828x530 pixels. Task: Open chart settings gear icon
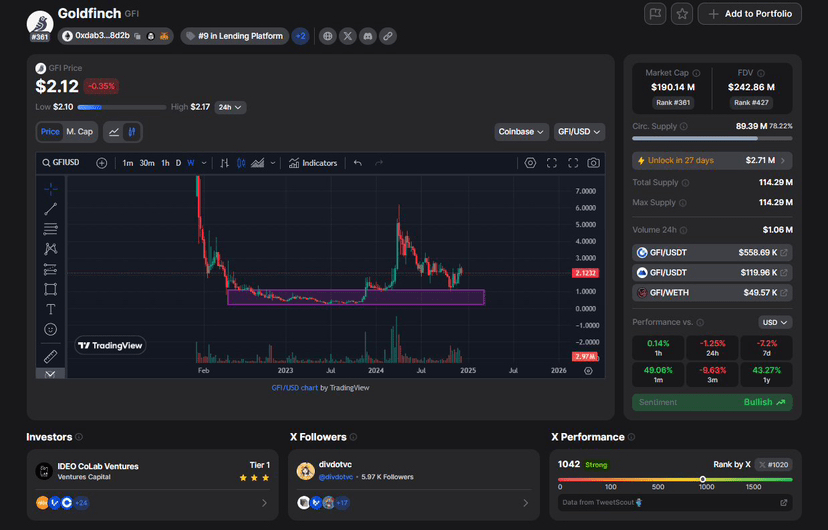530,163
